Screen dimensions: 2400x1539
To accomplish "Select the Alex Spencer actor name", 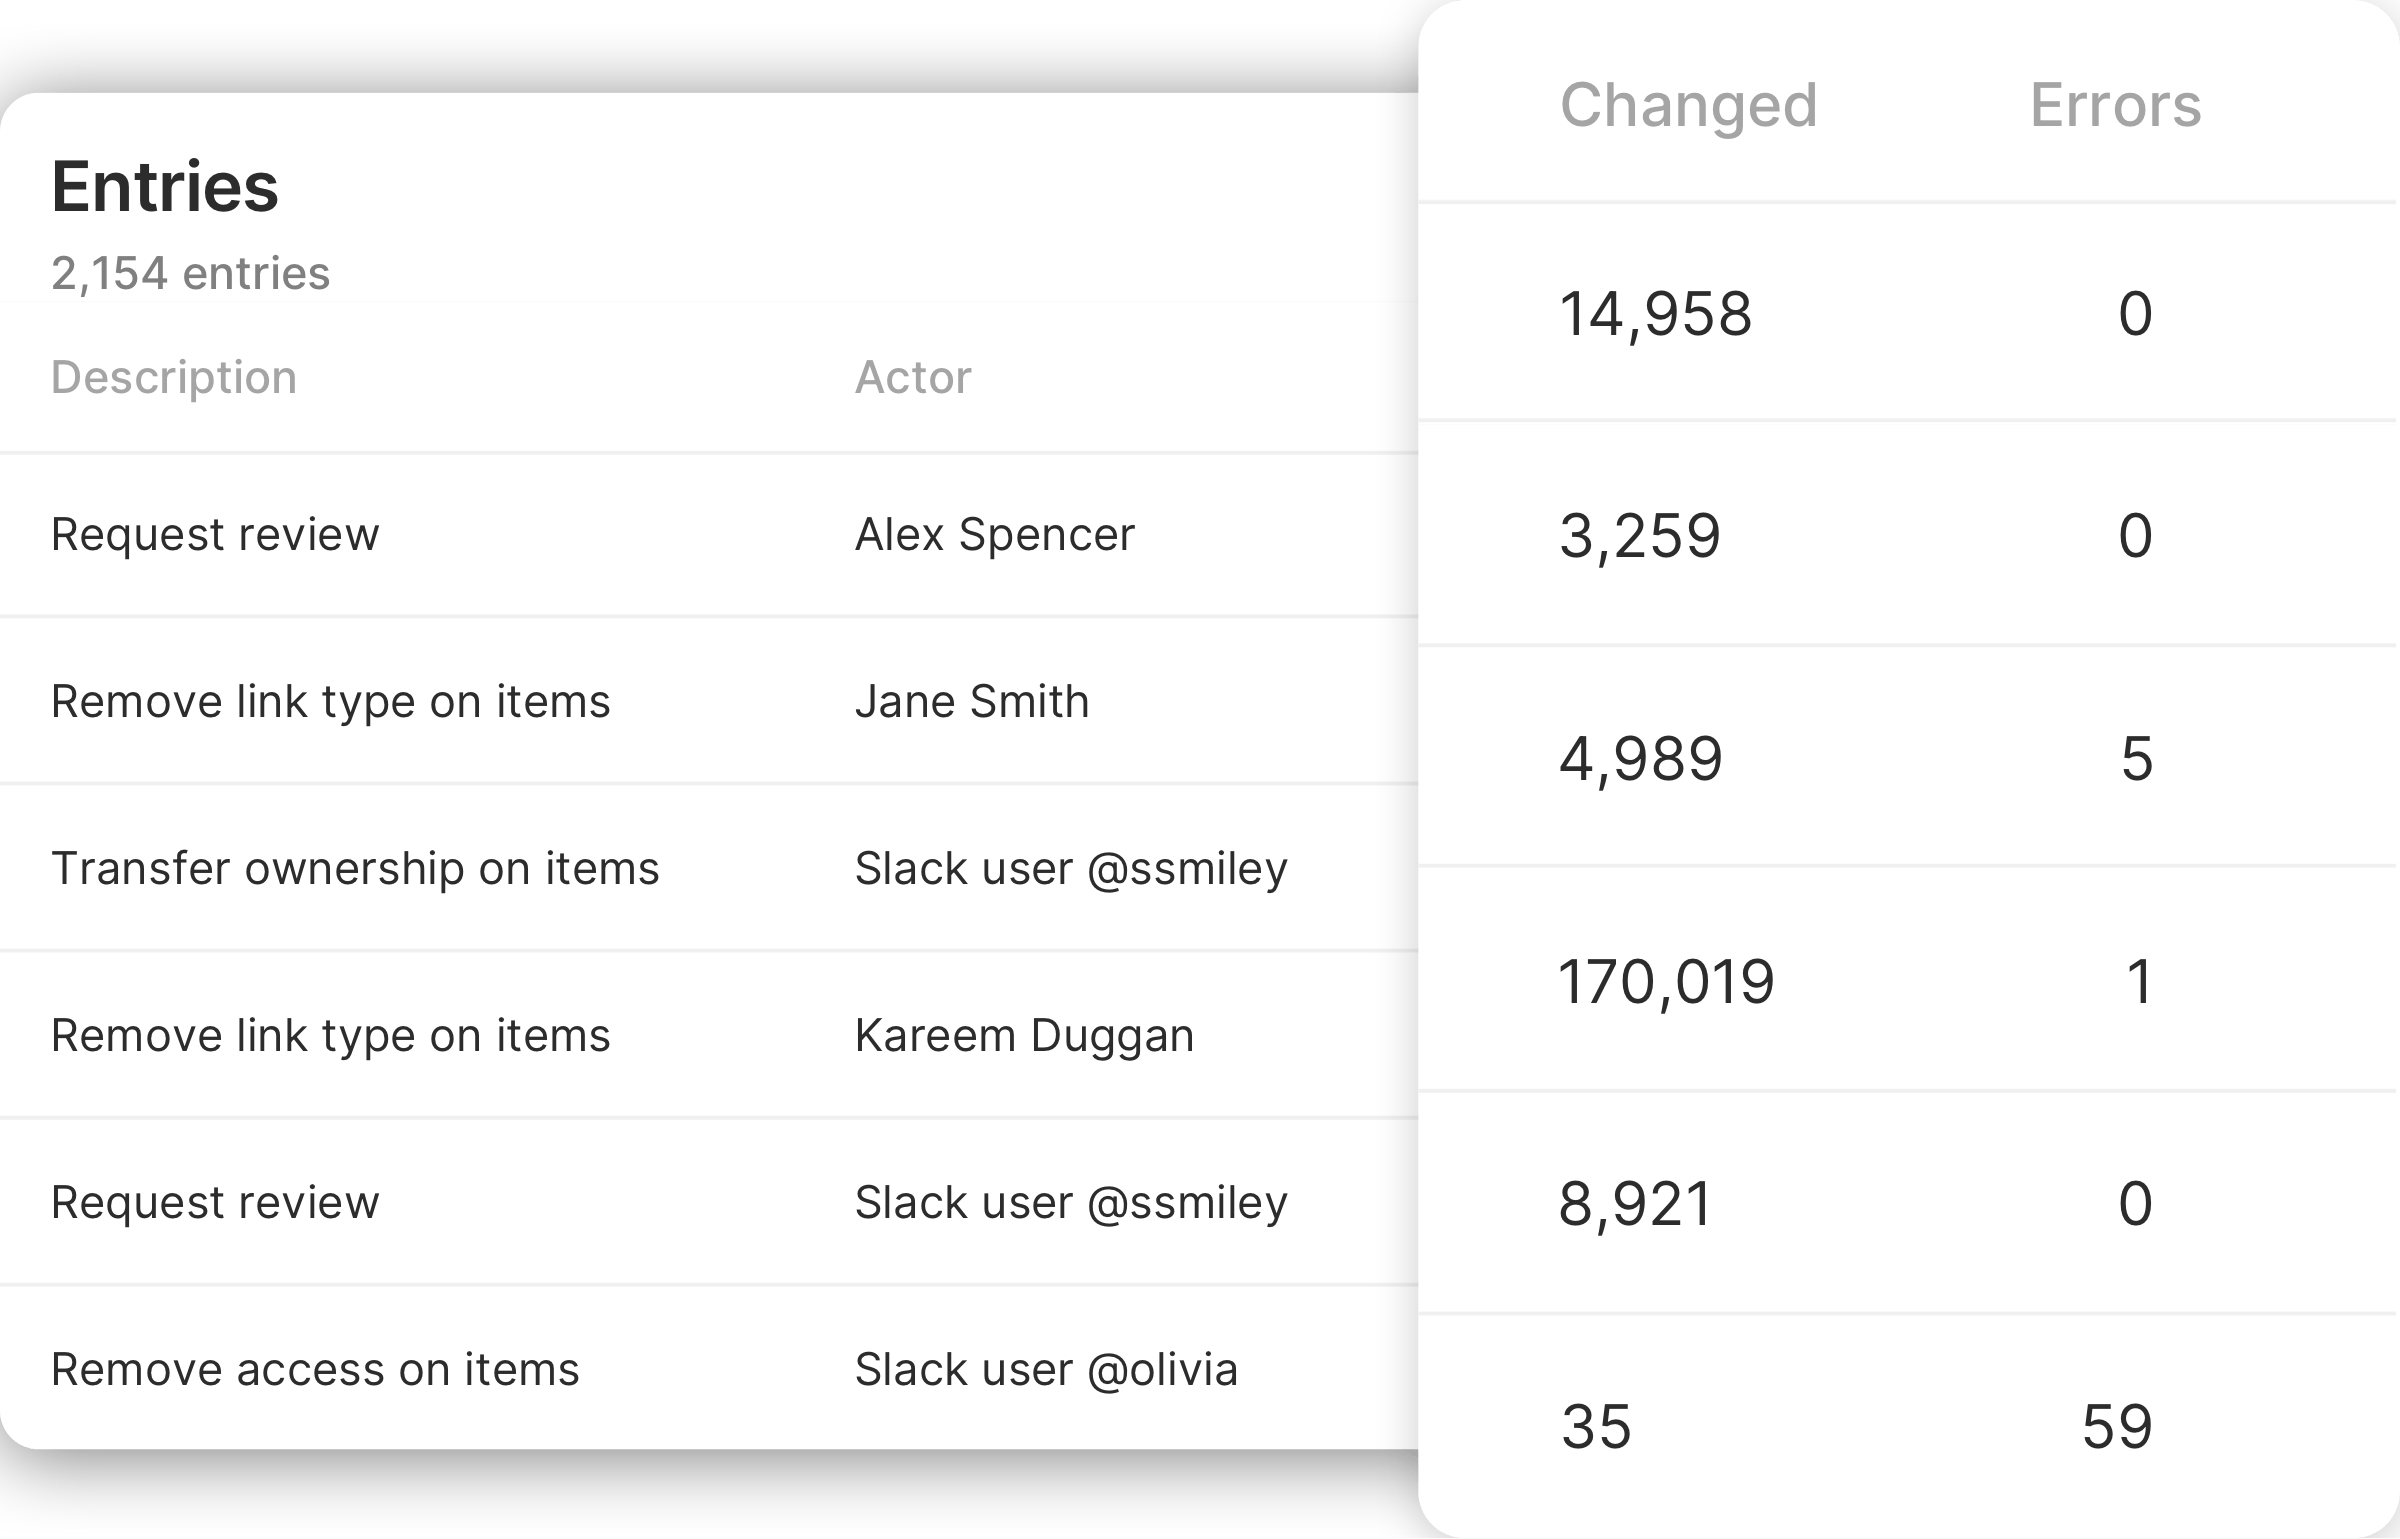I will (994, 534).
